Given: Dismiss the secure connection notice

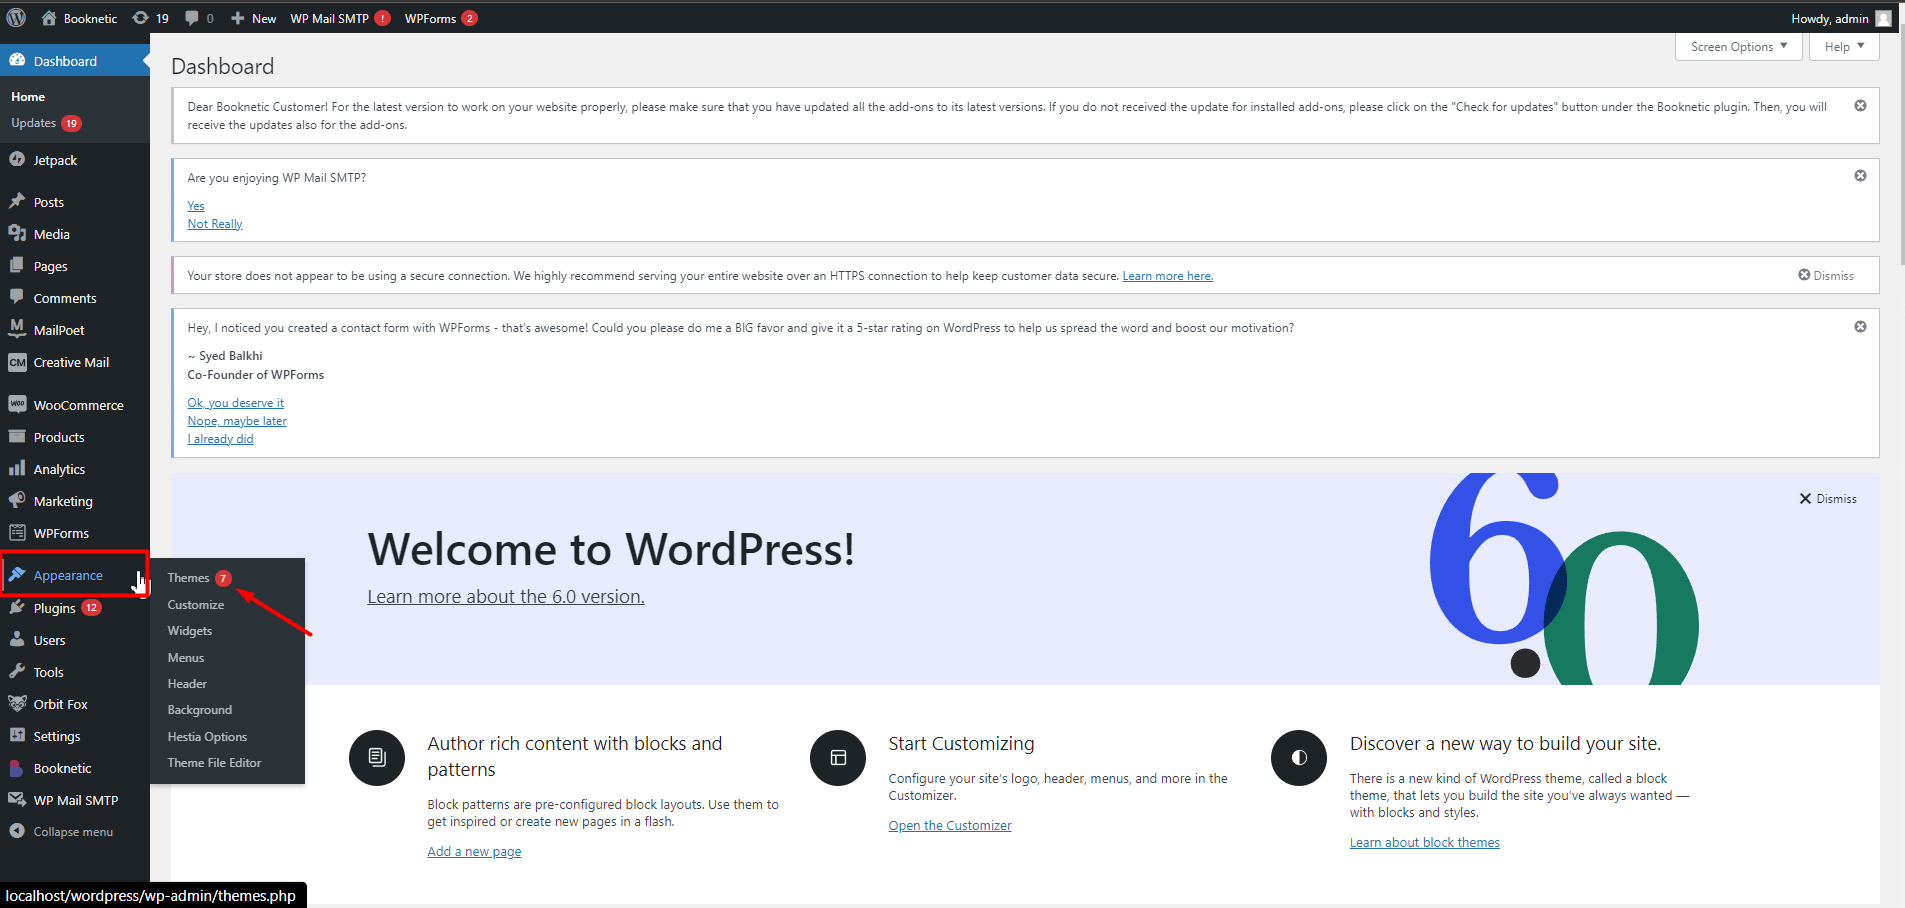Looking at the screenshot, I should coord(1826,275).
